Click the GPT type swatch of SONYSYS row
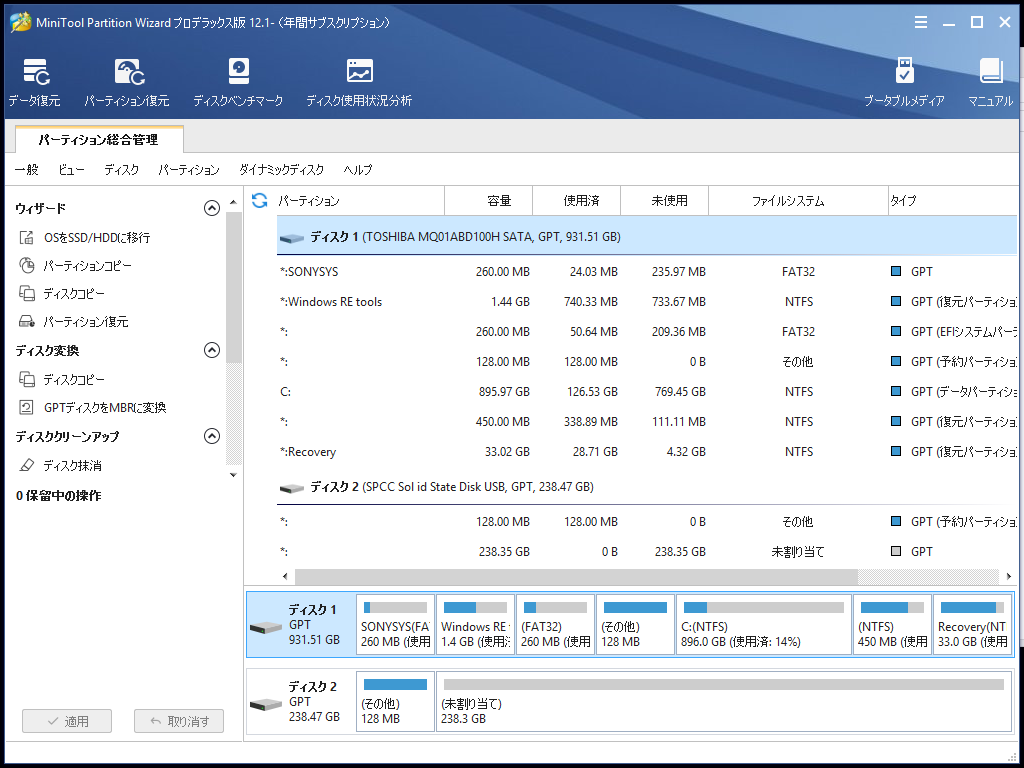Image resolution: width=1024 pixels, height=768 pixels. 896,272
